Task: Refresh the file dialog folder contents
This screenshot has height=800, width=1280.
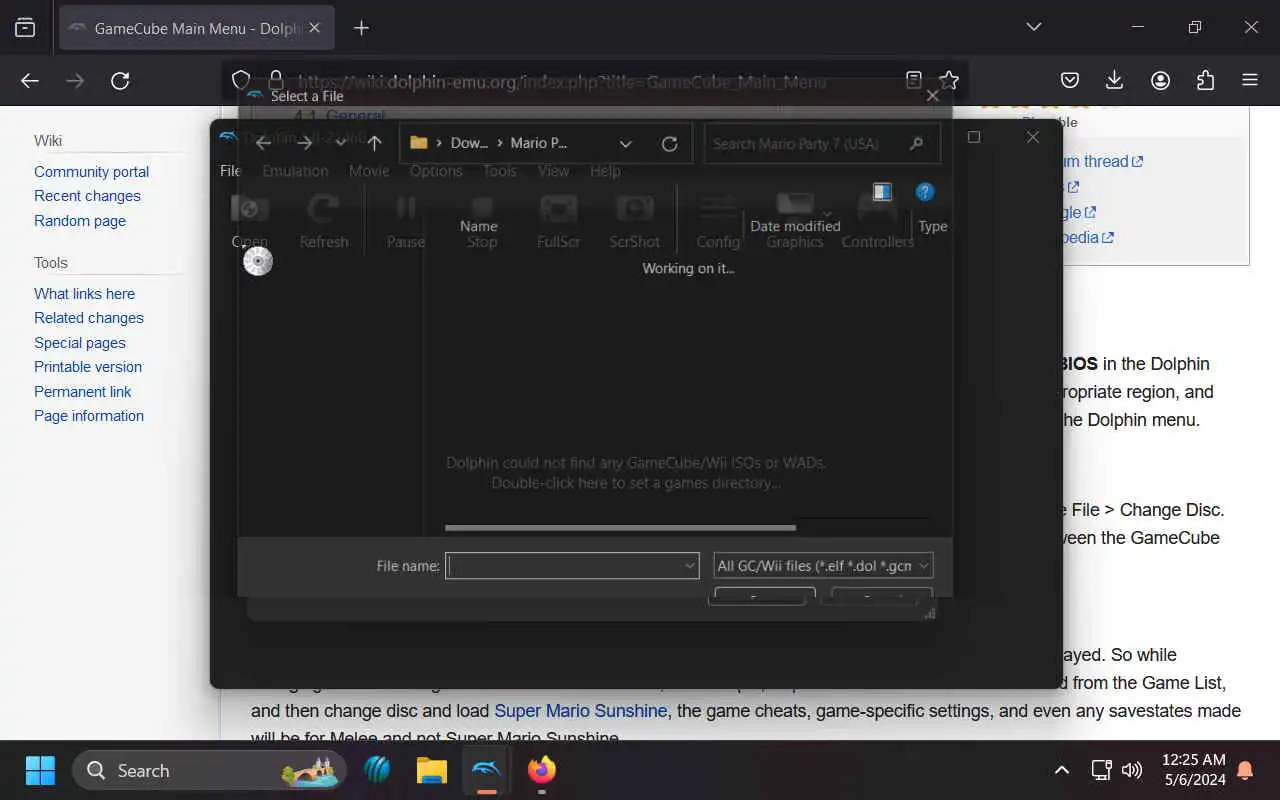Action: (x=670, y=144)
